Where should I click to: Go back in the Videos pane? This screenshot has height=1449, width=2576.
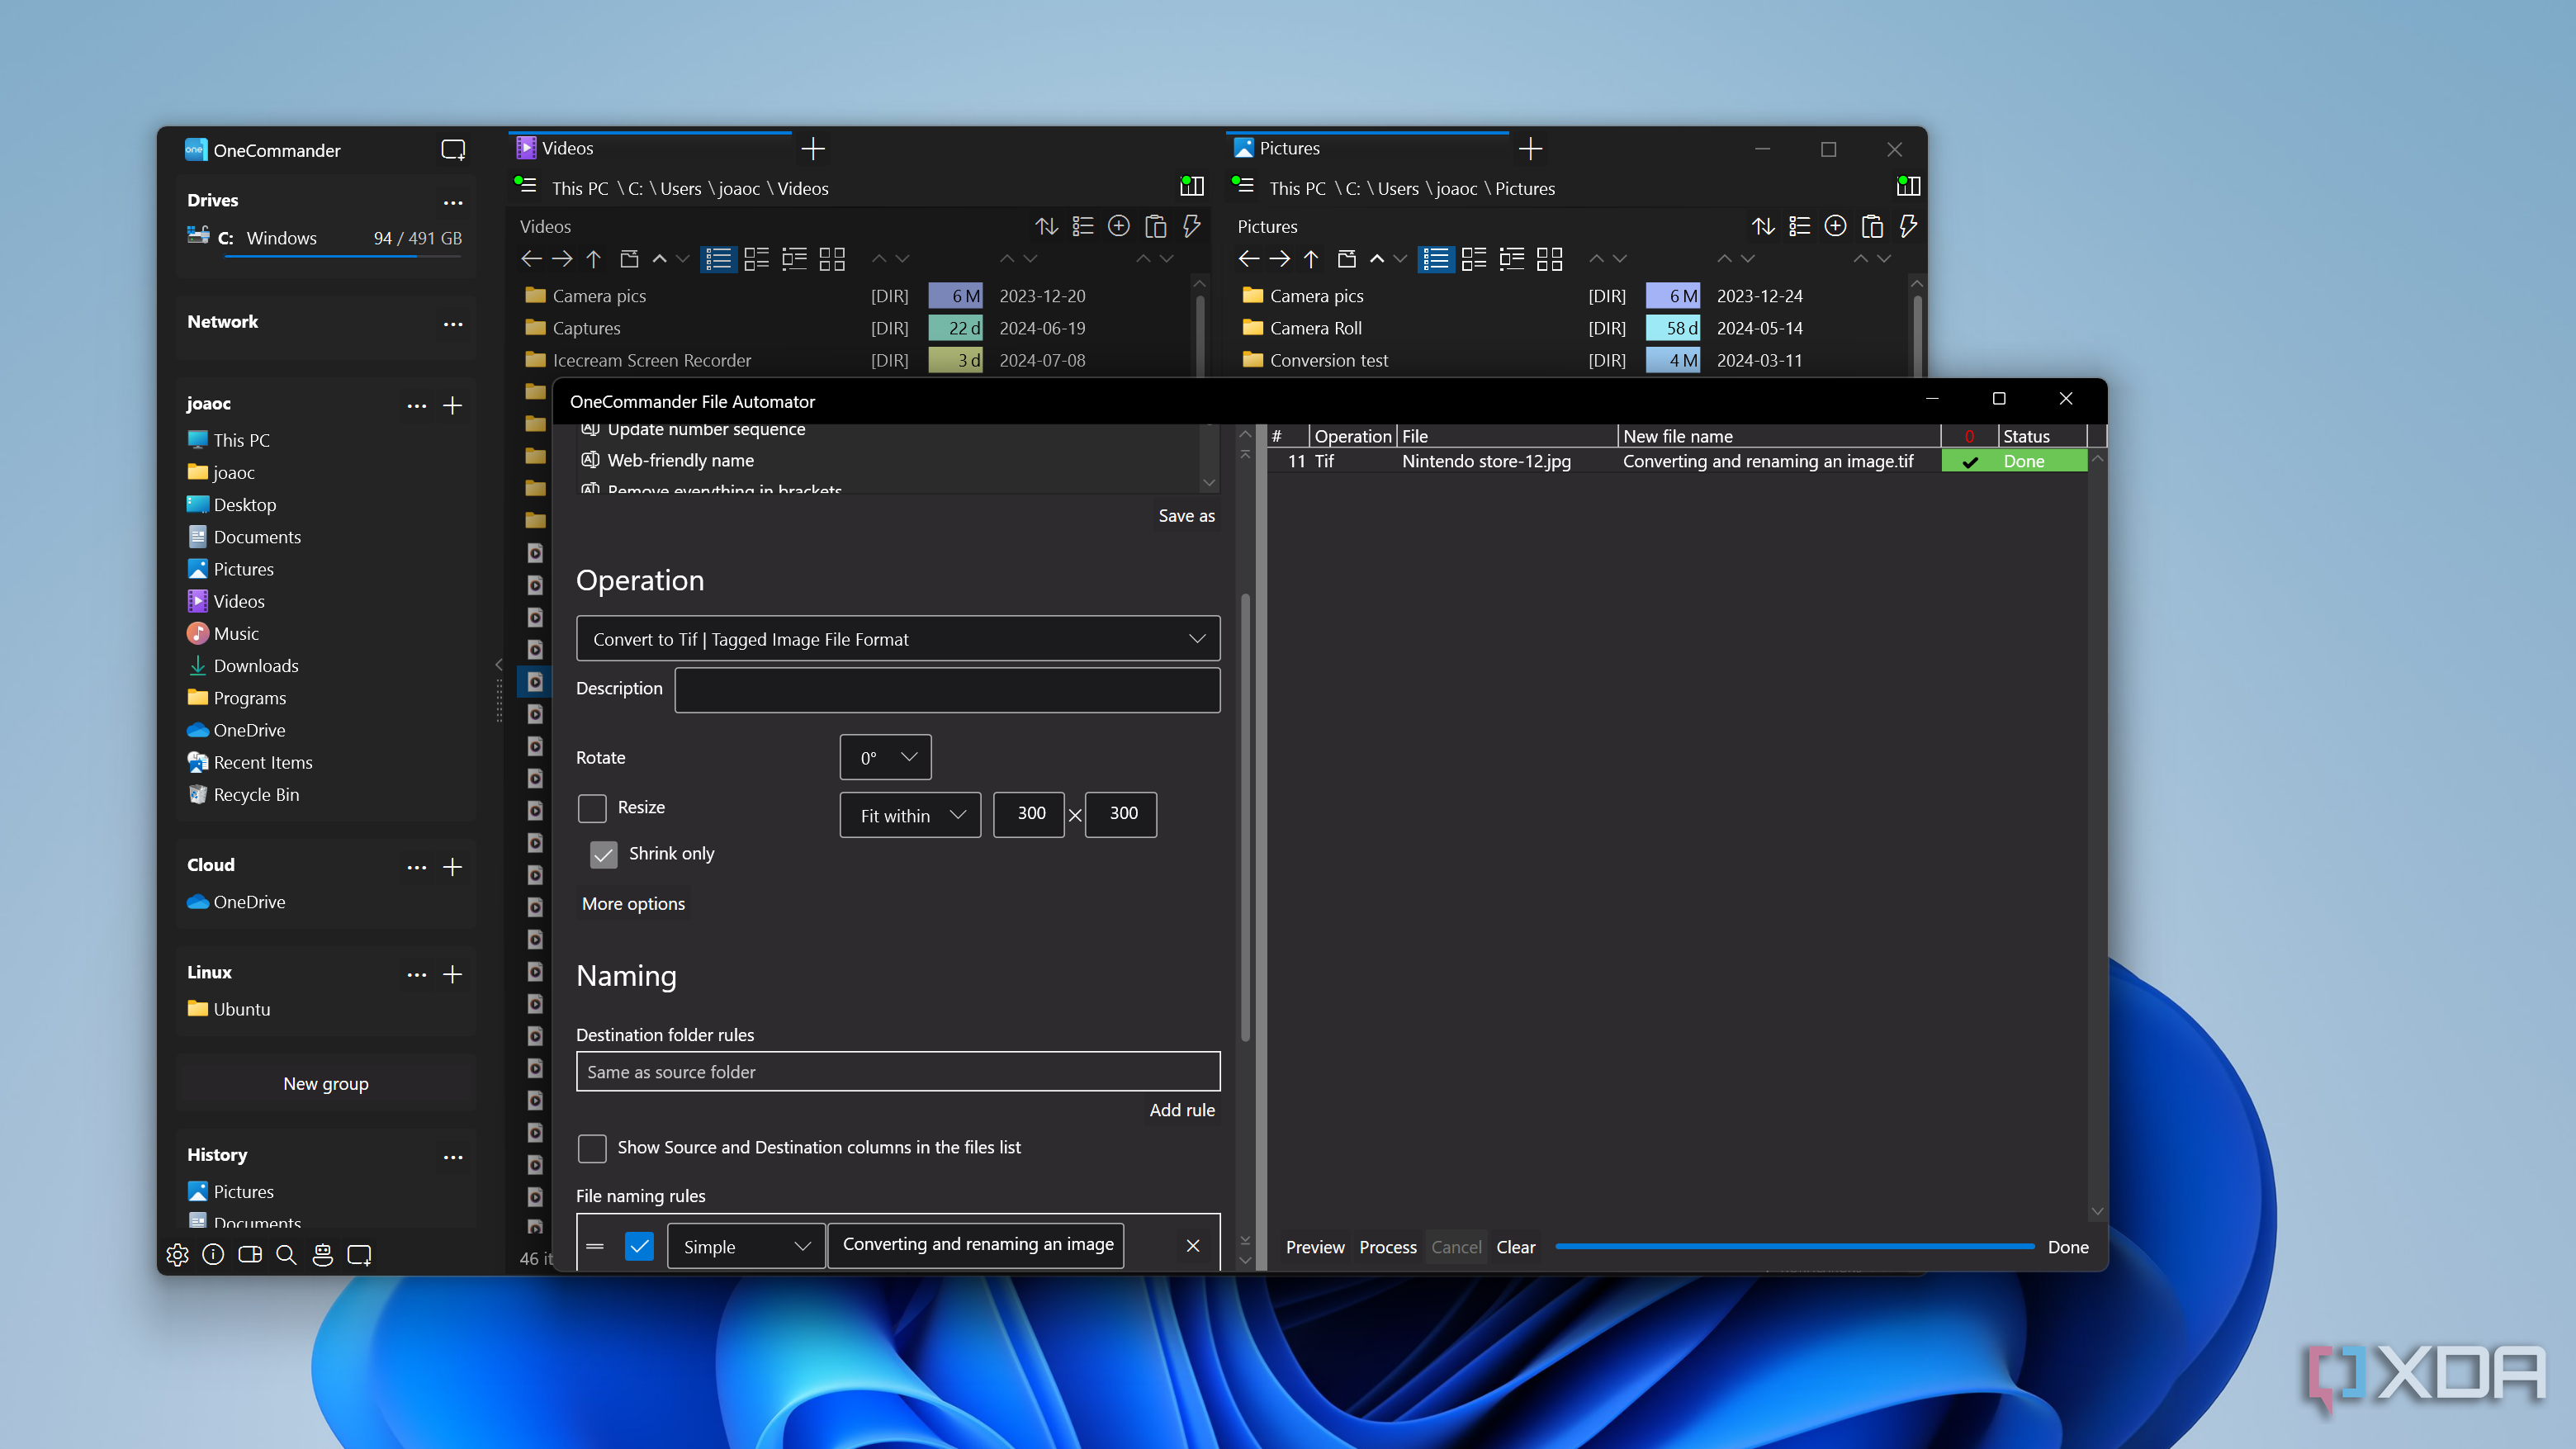[531, 259]
